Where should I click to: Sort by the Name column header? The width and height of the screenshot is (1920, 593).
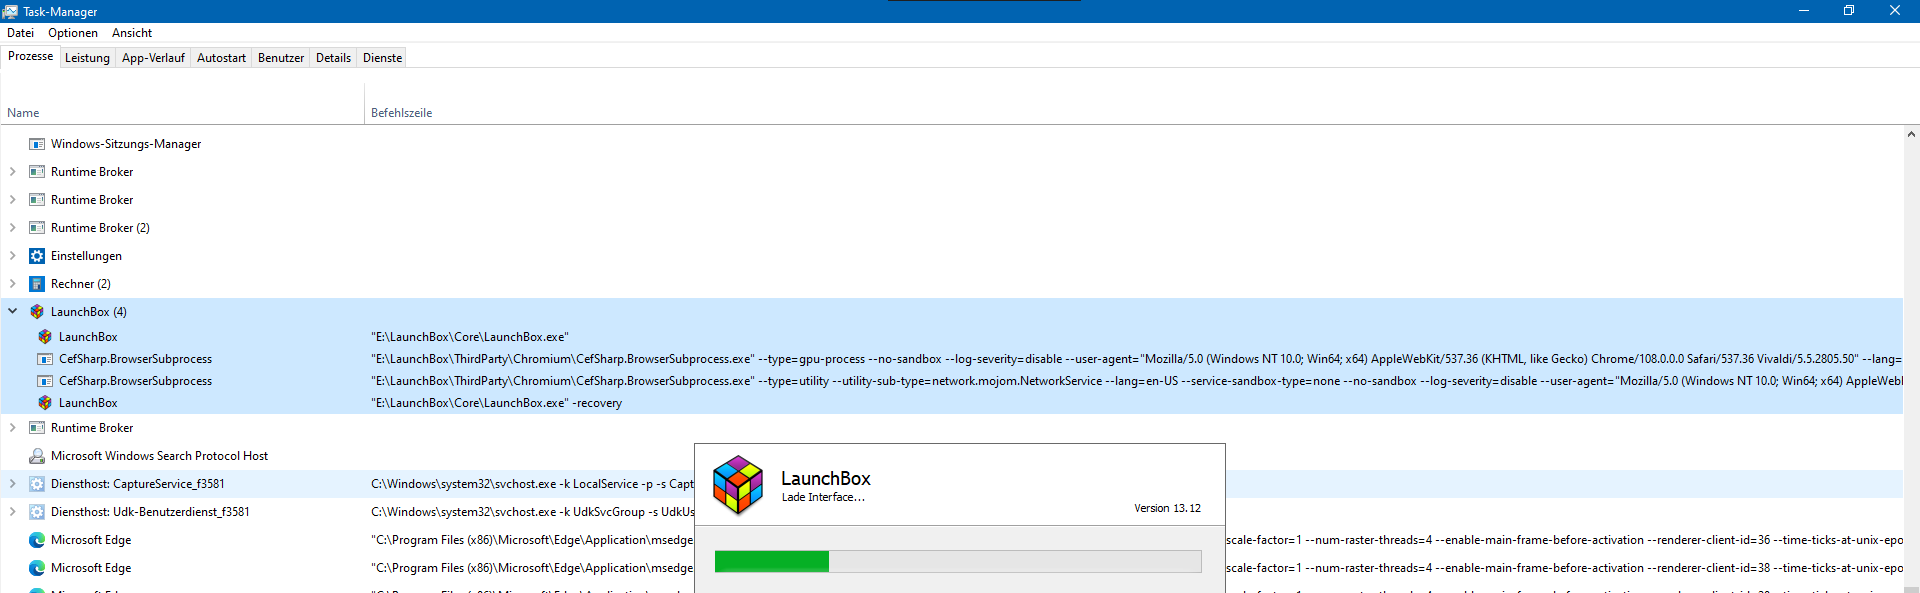click(182, 104)
